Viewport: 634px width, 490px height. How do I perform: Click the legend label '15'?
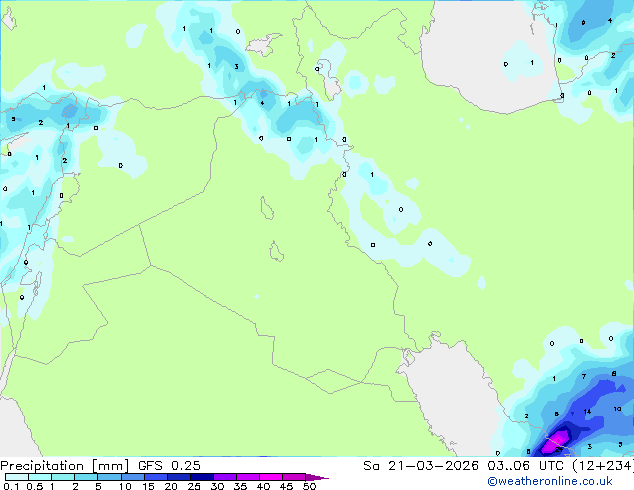[148, 486]
